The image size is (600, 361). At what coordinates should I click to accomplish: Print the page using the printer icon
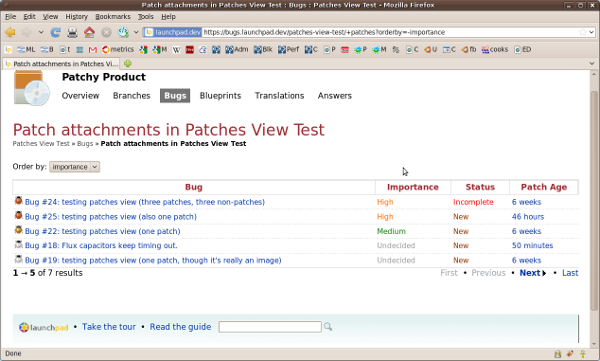click(72, 33)
